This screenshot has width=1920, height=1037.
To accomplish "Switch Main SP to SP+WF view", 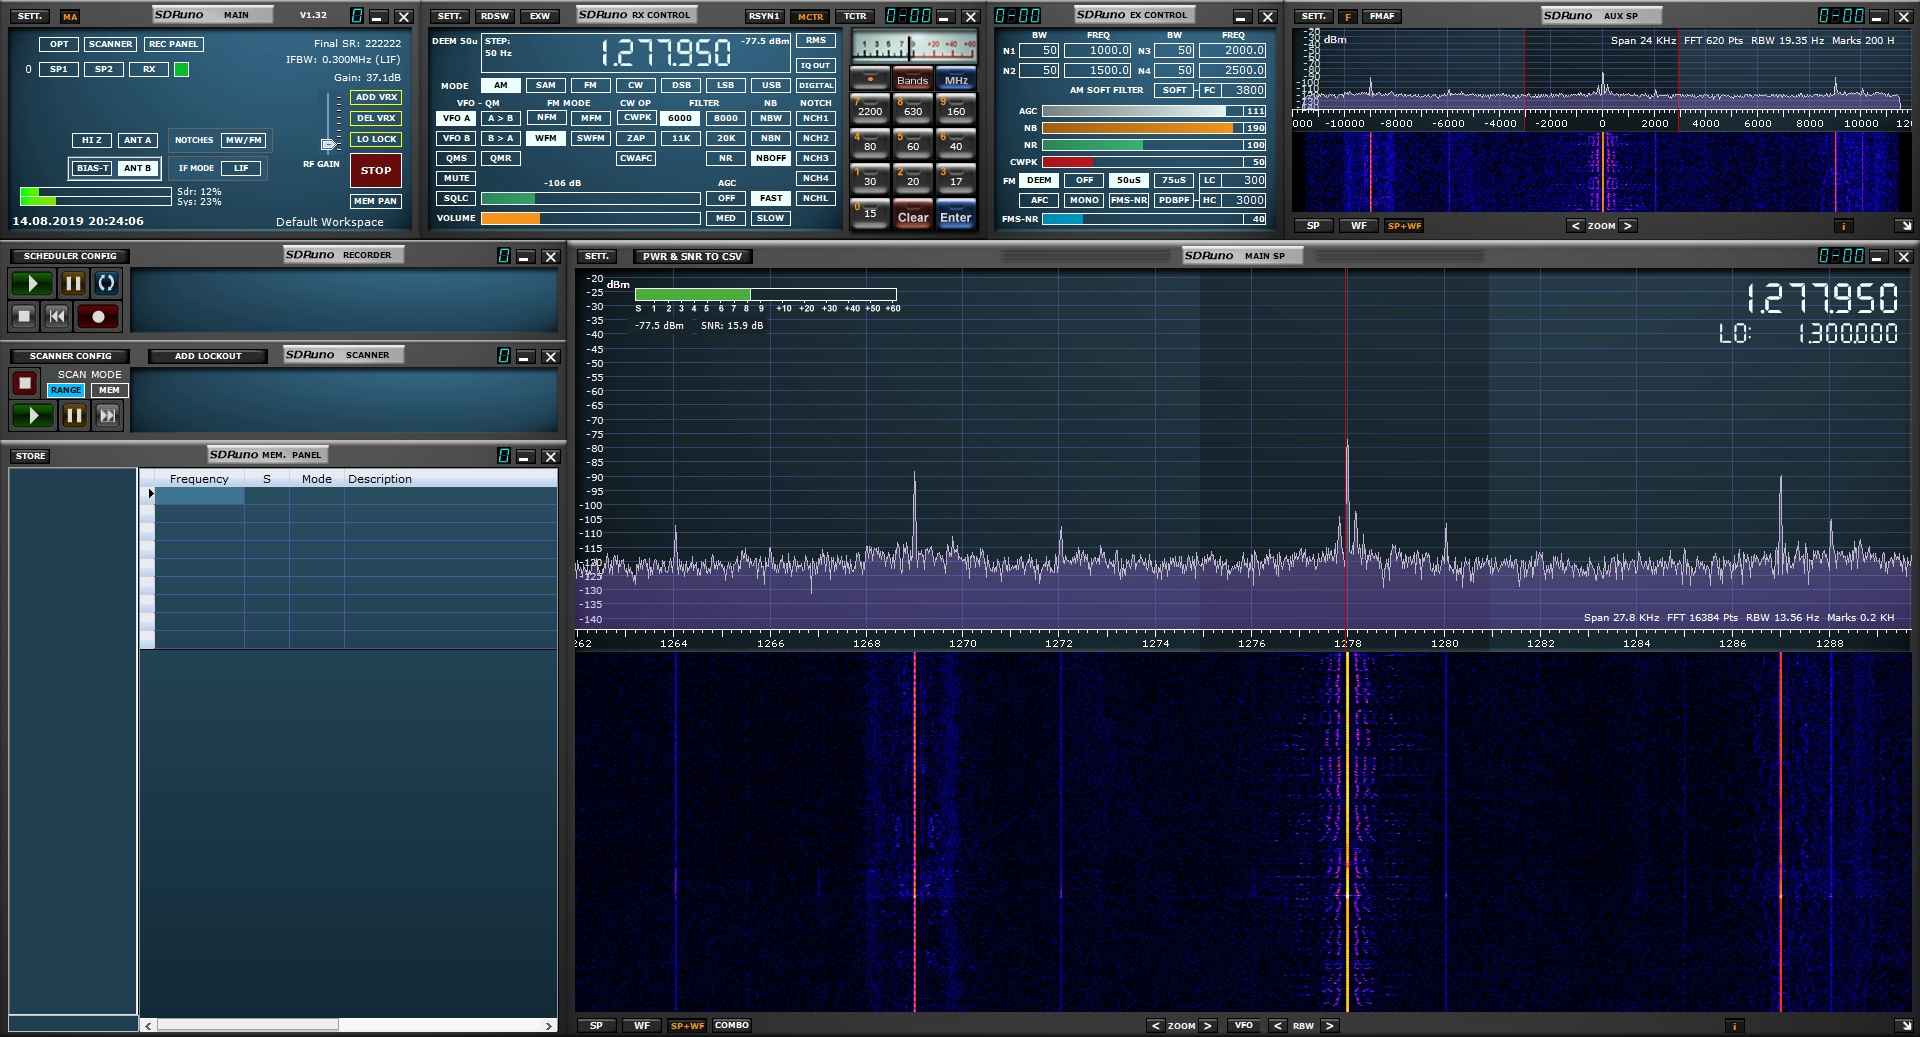I will [687, 1026].
